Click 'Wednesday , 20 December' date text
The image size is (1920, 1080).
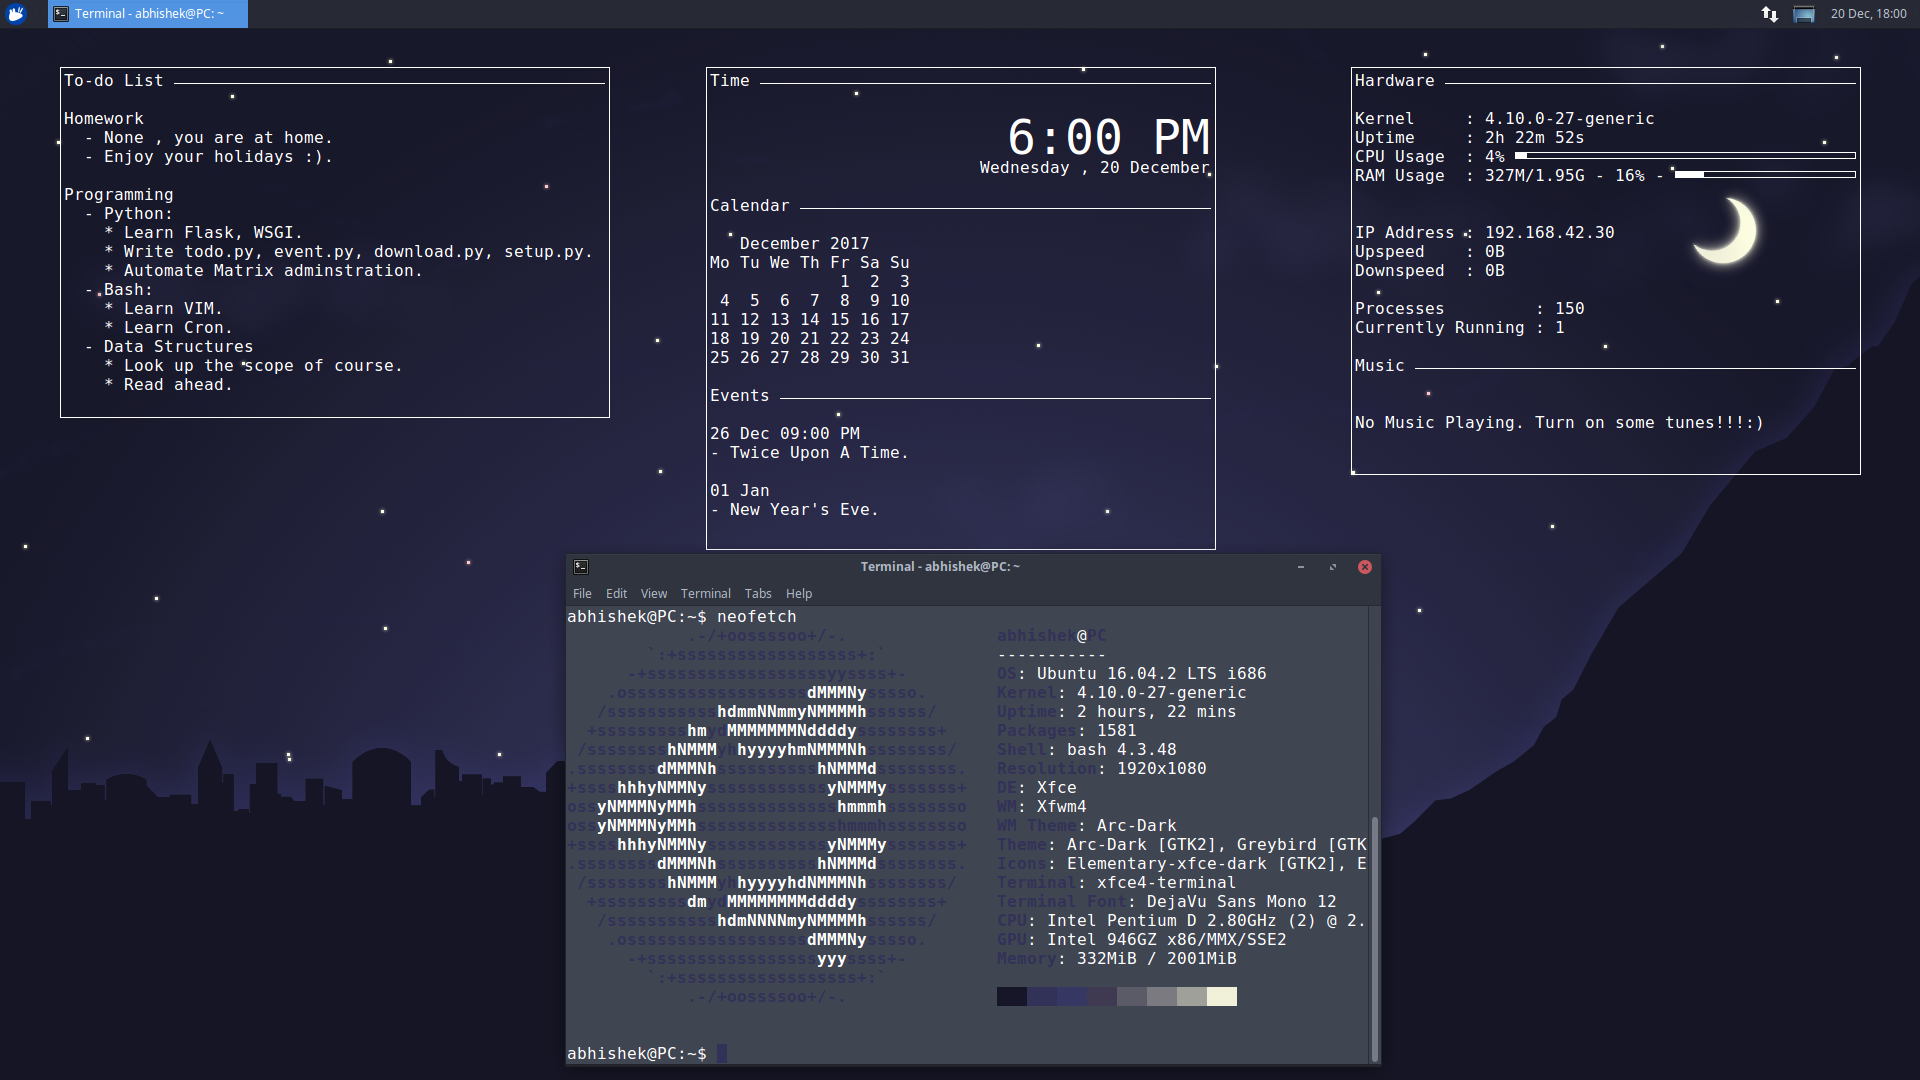click(x=1094, y=168)
